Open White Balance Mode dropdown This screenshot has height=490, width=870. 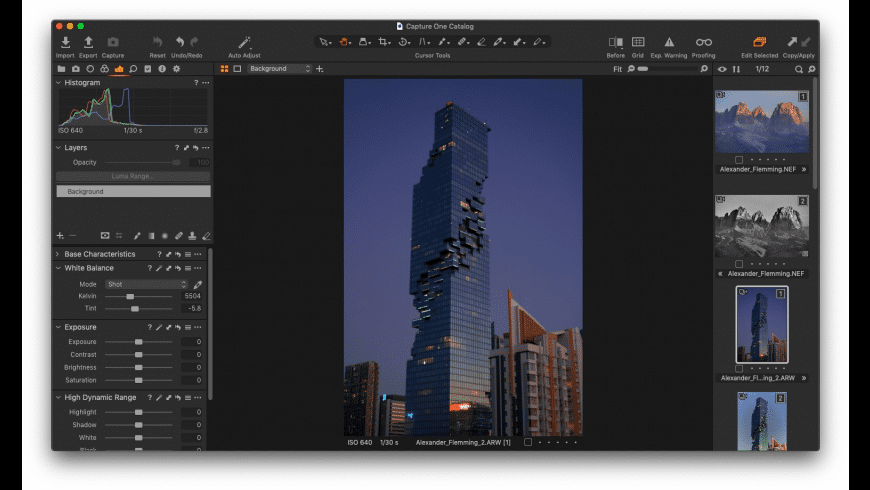point(146,284)
